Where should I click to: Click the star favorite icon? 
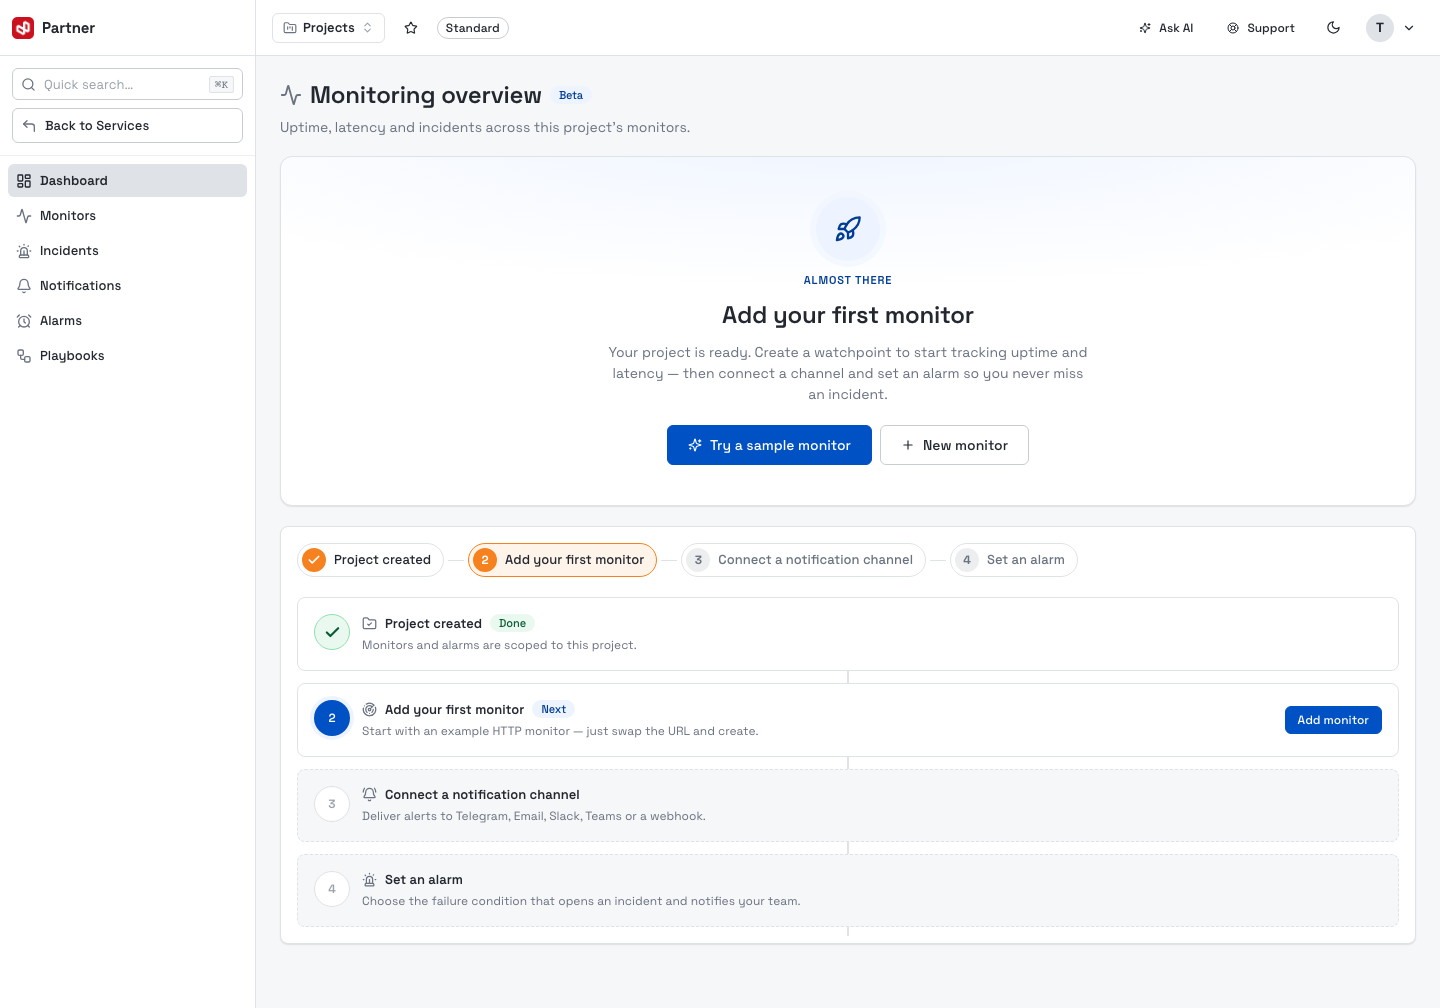pyautogui.click(x=411, y=28)
